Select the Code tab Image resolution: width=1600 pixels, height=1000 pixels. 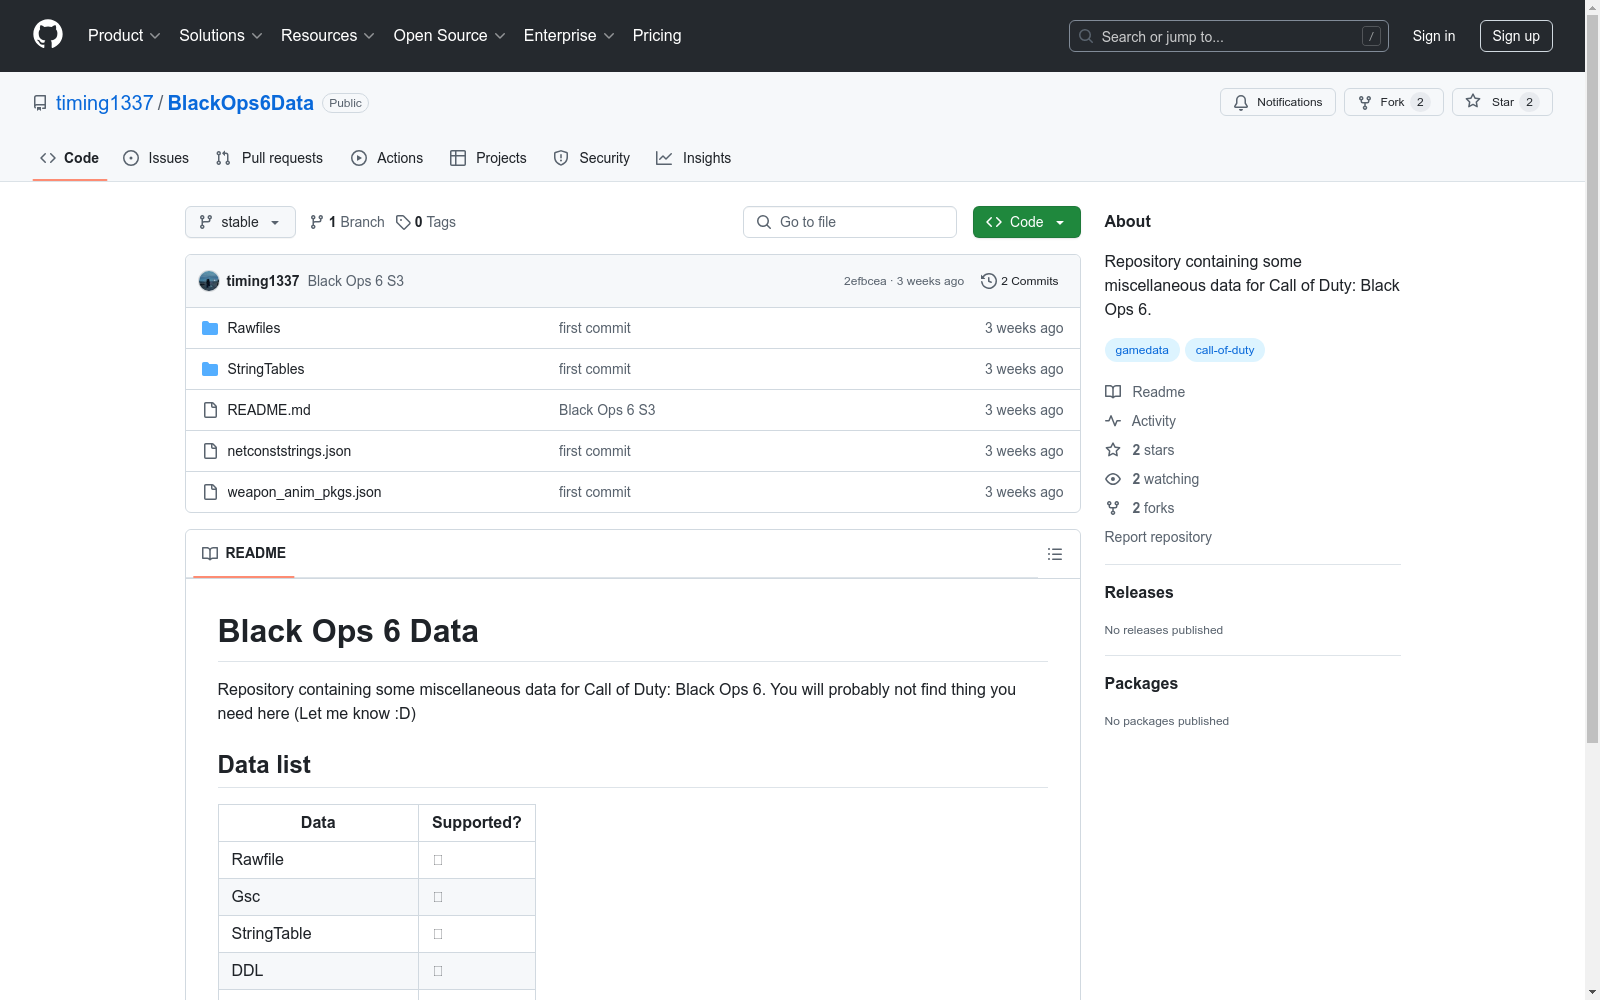pos(70,158)
